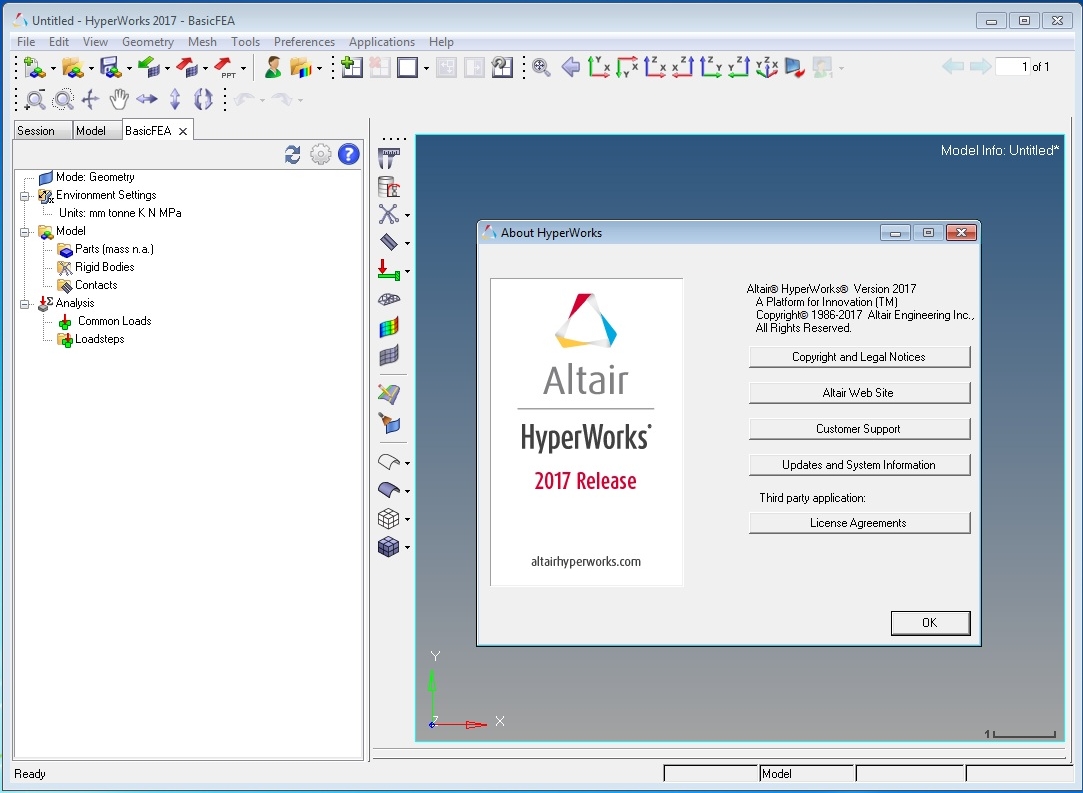
Task: Click the Altair Web Site button
Action: [859, 393]
